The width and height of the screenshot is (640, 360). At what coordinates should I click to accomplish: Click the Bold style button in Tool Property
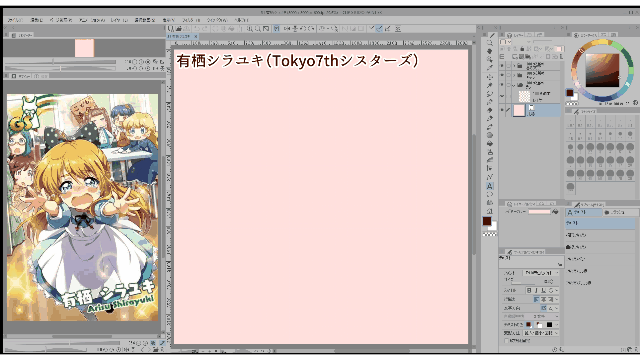coord(529,290)
